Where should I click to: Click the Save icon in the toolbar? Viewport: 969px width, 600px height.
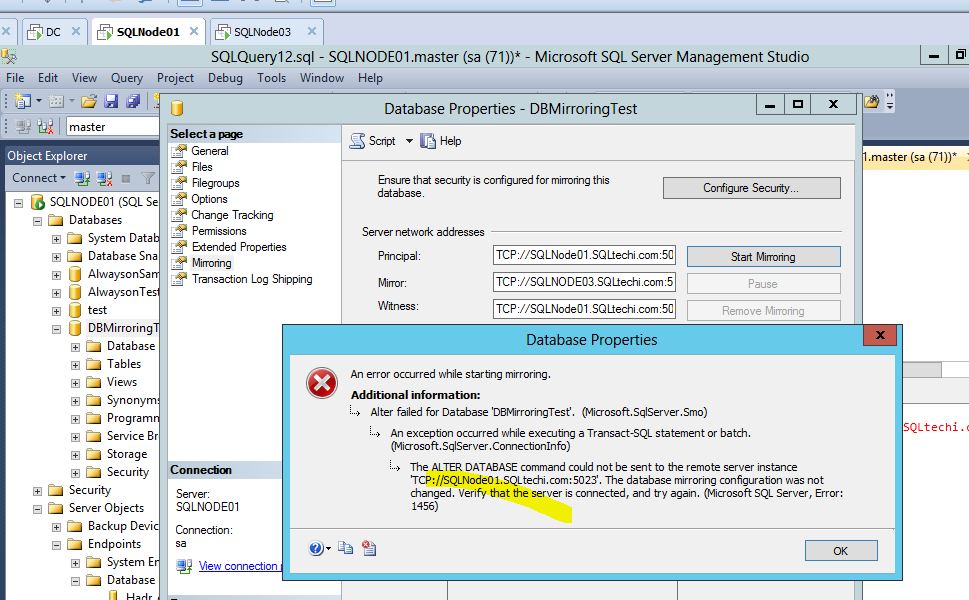click(x=110, y=102)
